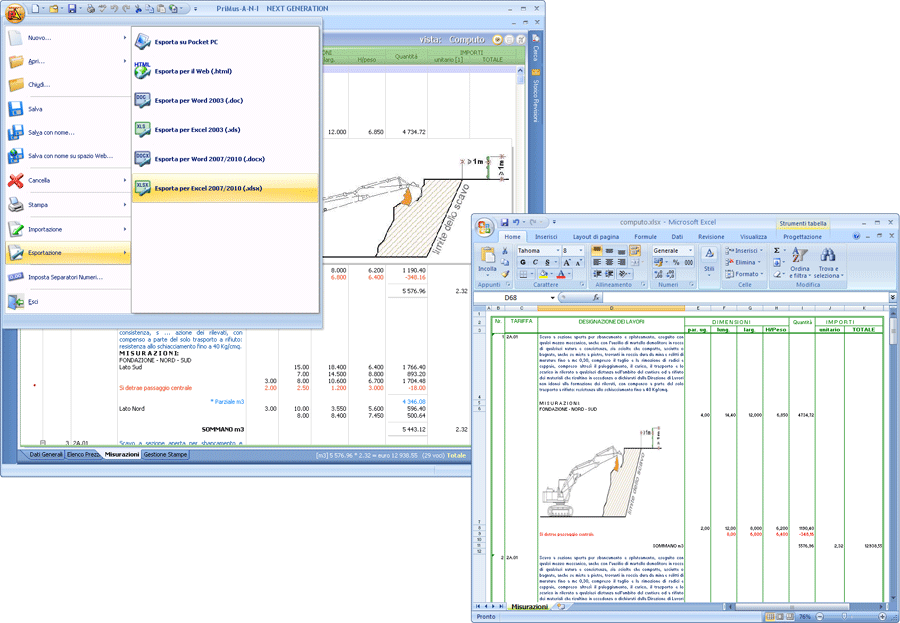Open Trova e seleziona dropdown
900x623 pixels.
coord(828,263)
